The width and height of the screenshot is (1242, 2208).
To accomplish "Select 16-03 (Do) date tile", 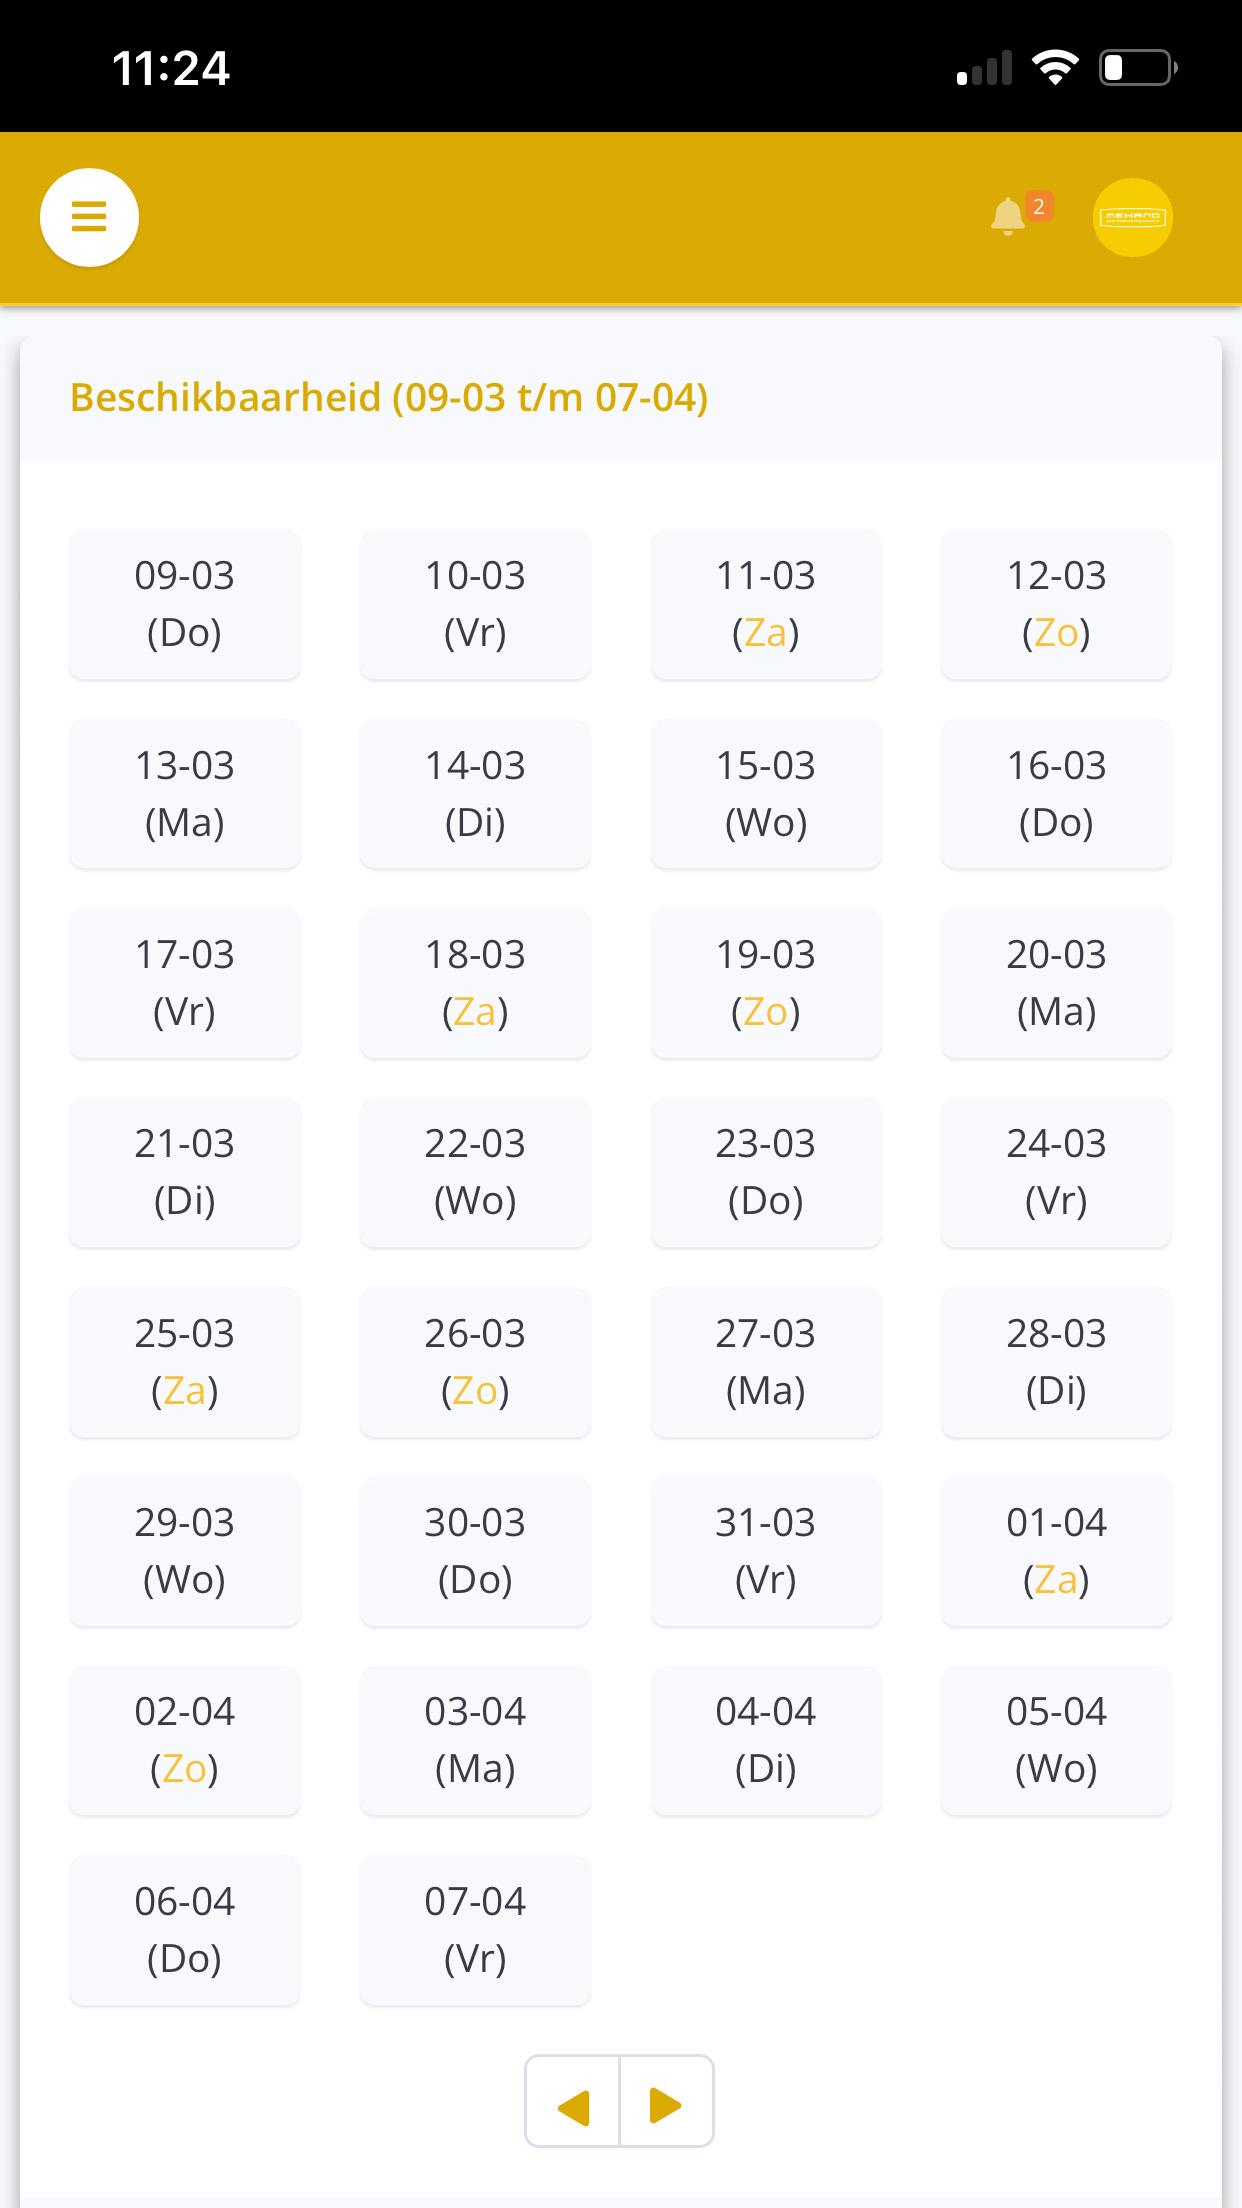I will 1056,794.
